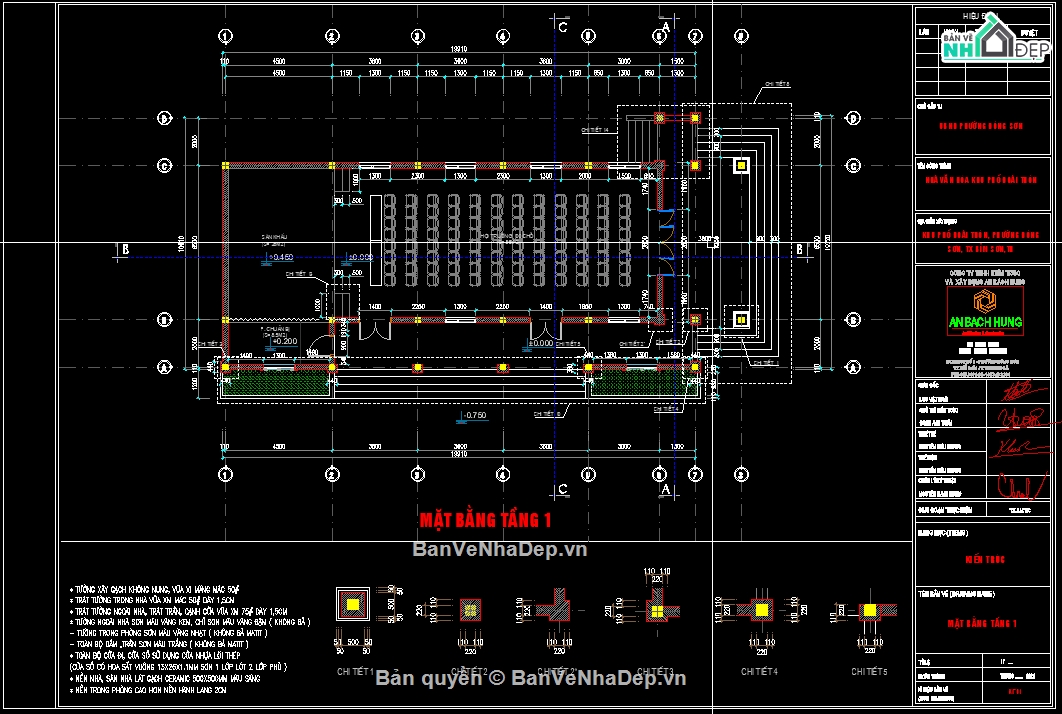Click the Bản quyền © BanVeNhaDep.vn copyright text
Screen dimensions: 1062x714
530,678
